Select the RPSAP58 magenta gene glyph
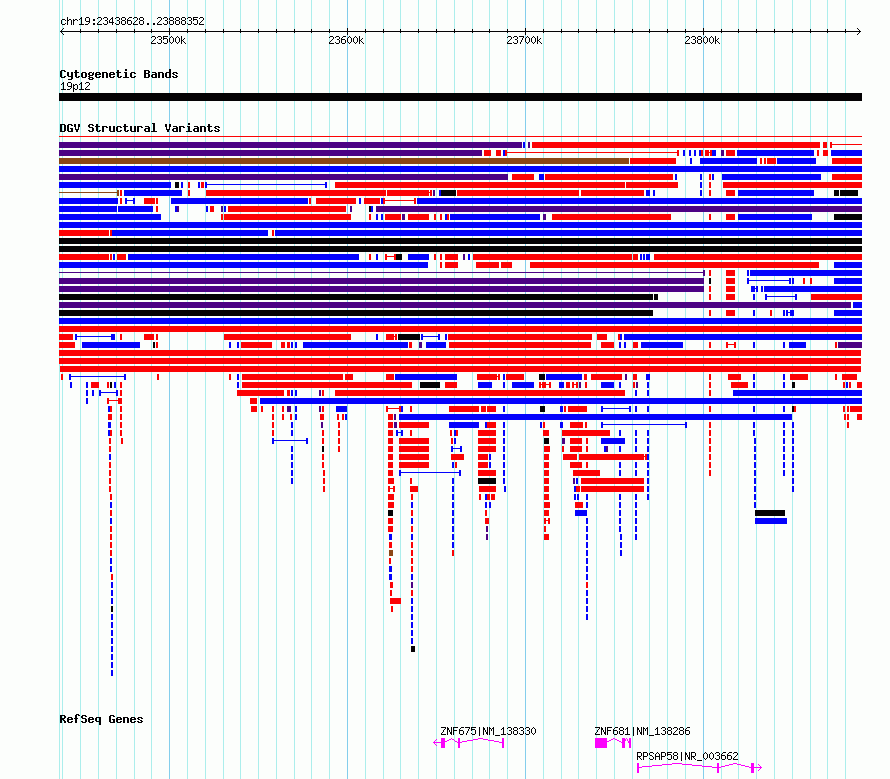Image resolution: width=890 pixels, height=779 pixels. (699, 768)
